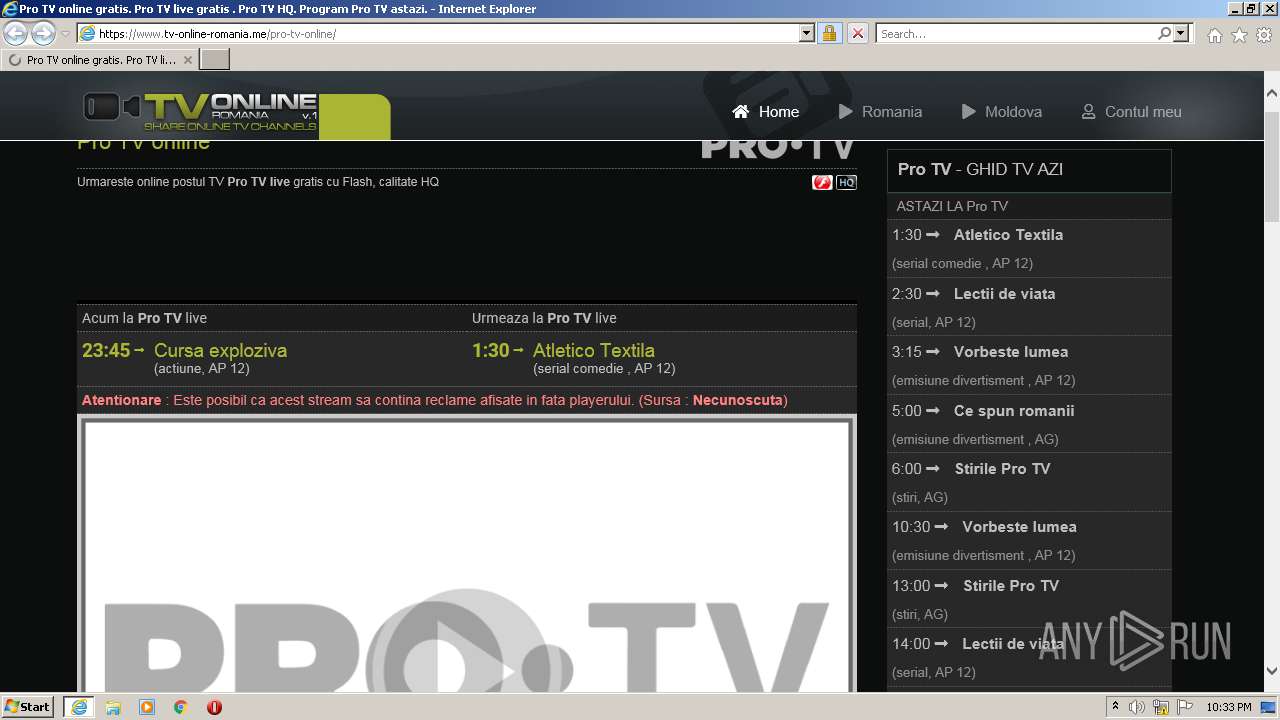Click ASTAZI LA Pro TV label
Viewport: 1280px width, 720px height.
952,206
